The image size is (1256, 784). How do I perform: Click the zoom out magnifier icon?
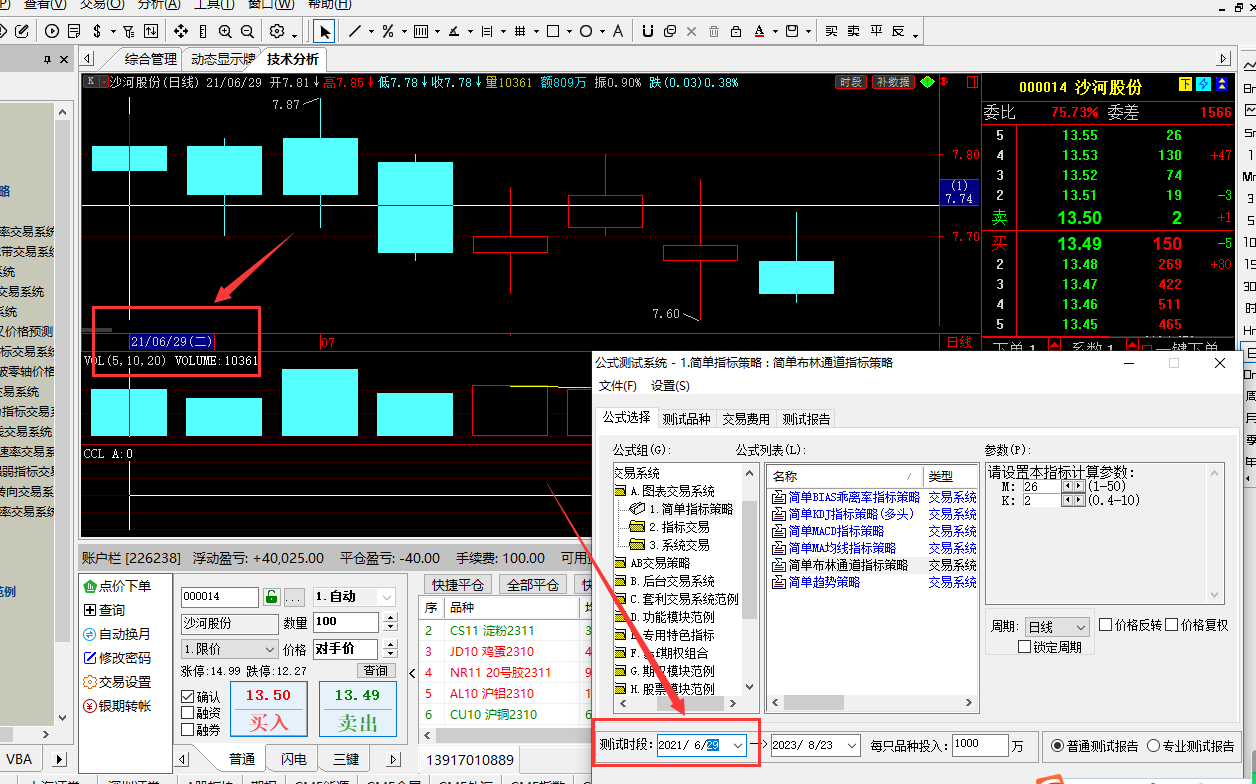(247, 31)
